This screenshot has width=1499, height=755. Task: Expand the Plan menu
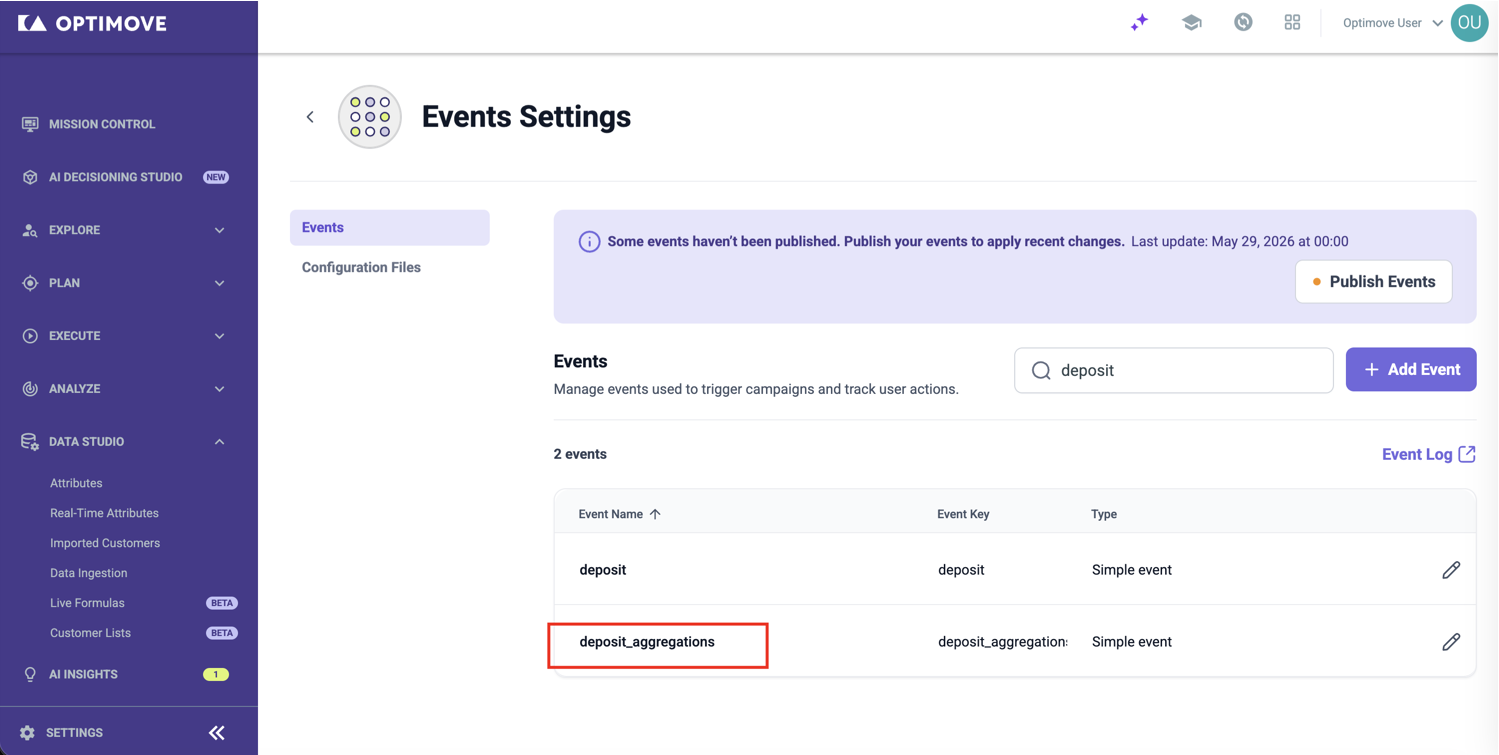[x=124, y=283]
